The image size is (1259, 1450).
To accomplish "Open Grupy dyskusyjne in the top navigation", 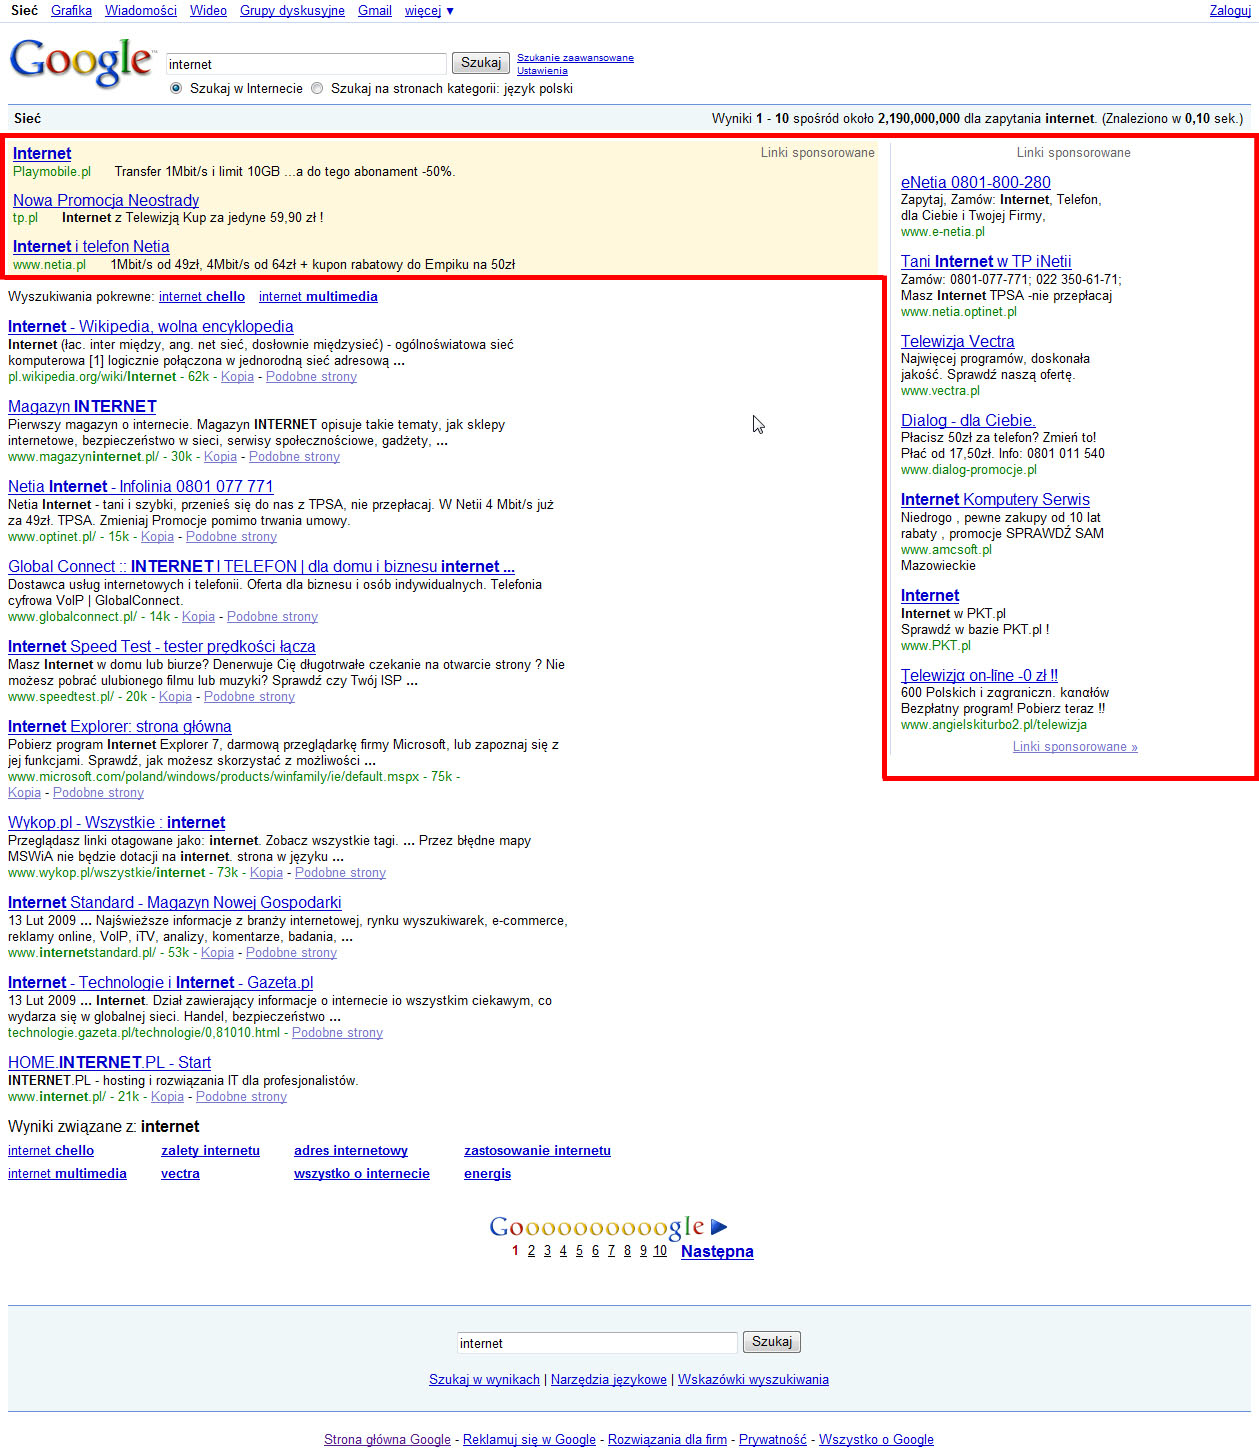I will pos(292,10).
